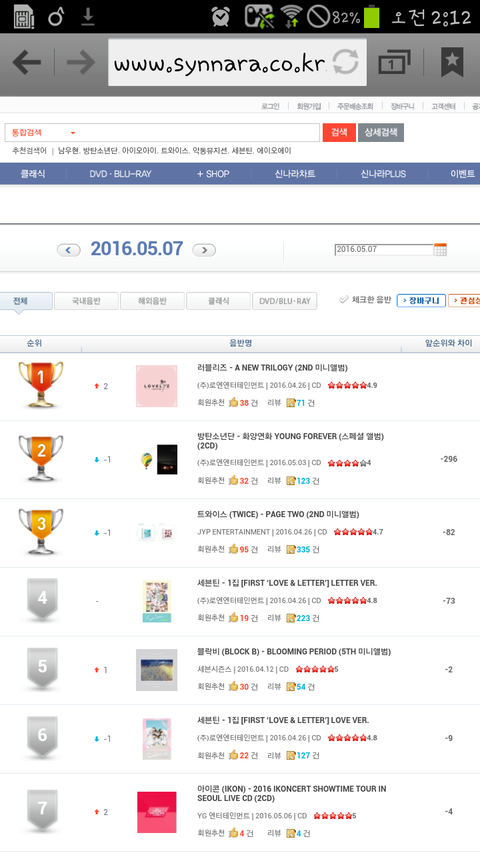Click thumbs-up icon for Lovelyz album

[233, 403]
